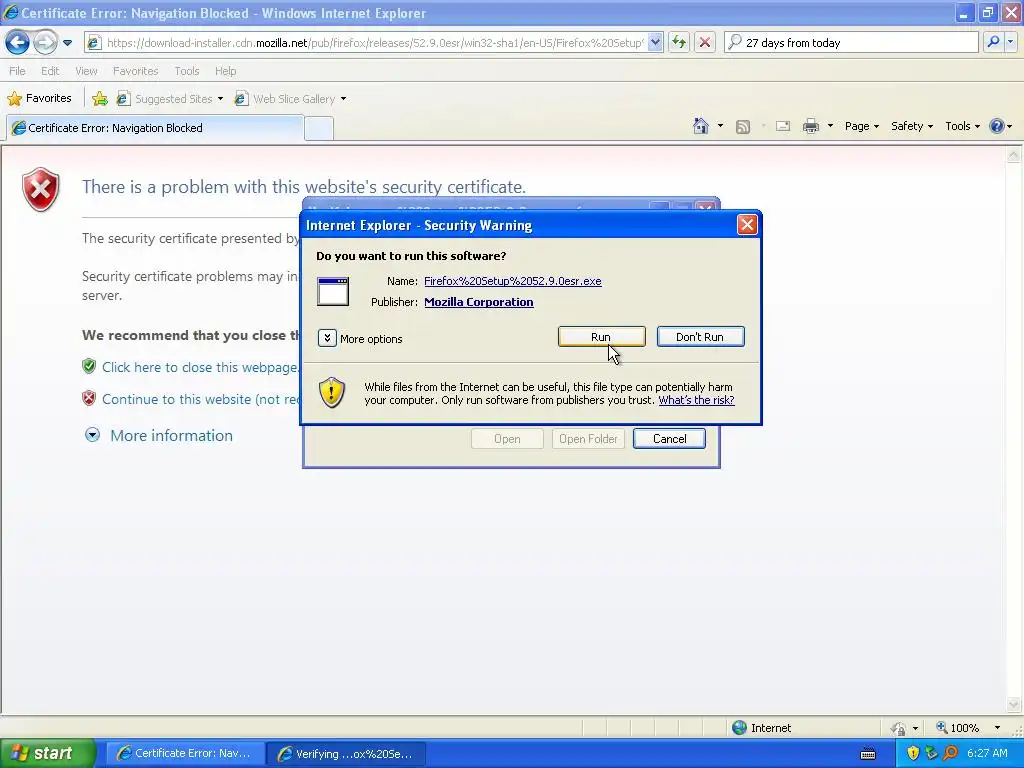Click 'Click here to close this webpage' link

point(200,367)
